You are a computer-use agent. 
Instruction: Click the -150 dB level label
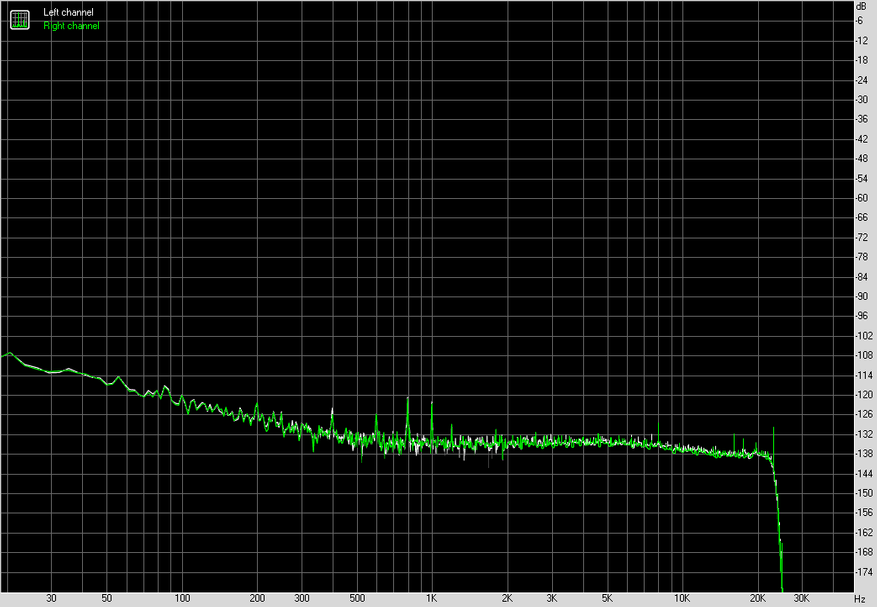(864, 493)
